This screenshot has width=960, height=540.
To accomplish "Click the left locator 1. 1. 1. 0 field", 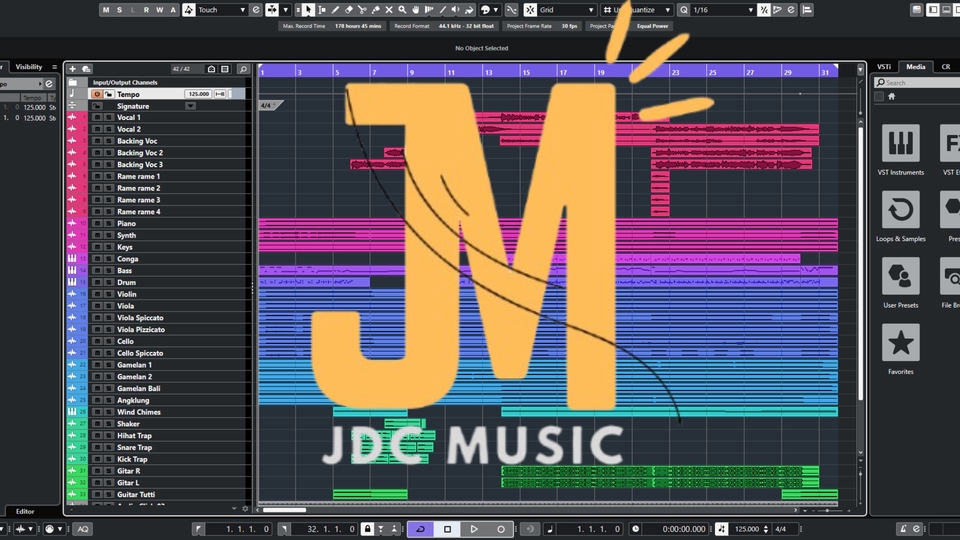I will (240, 529).
